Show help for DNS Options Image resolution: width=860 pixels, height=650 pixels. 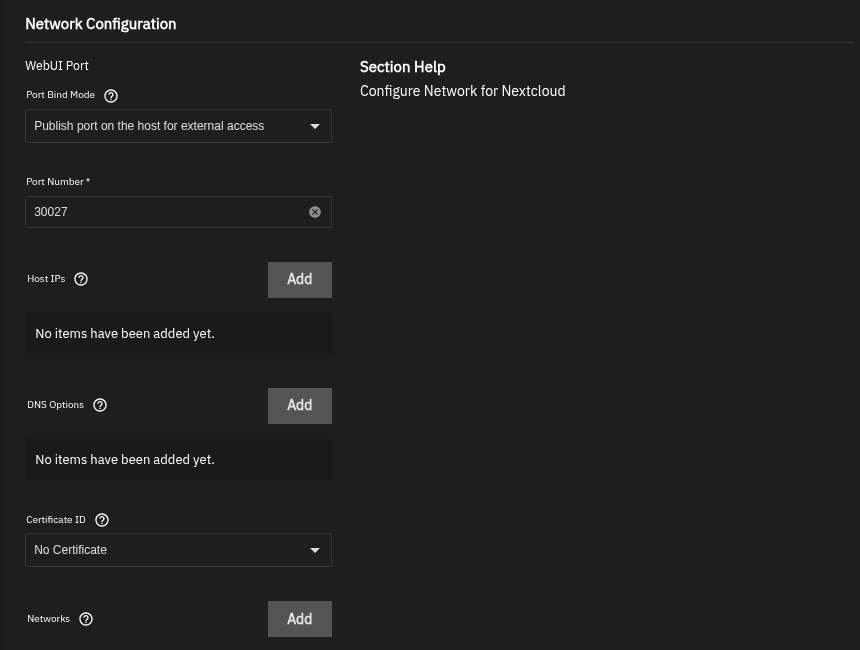pos(100,405)
